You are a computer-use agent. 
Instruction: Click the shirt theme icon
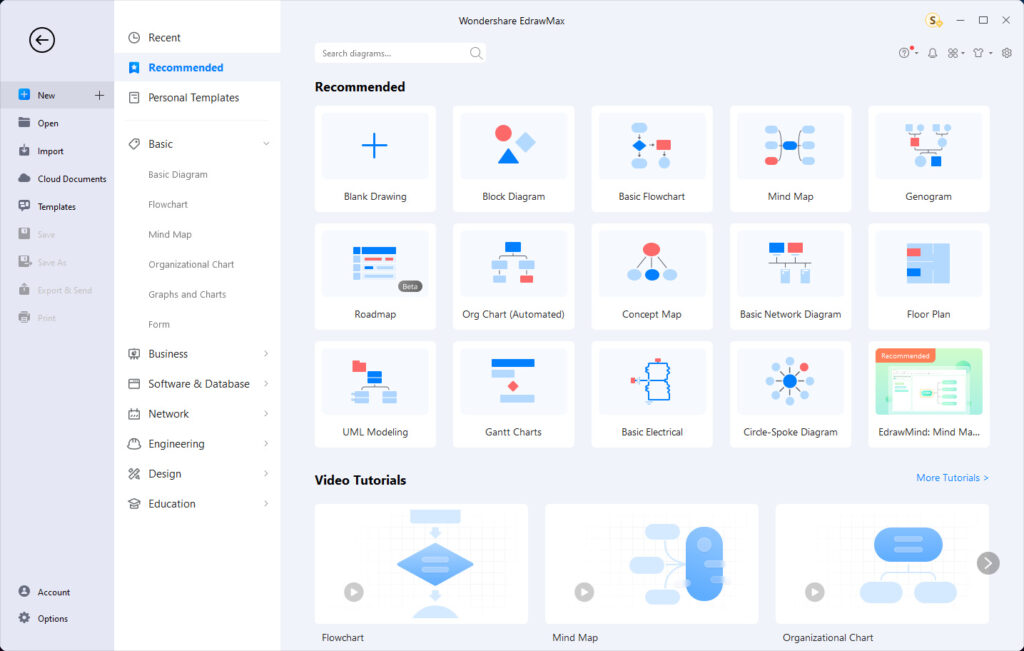(x=978, y=53)
